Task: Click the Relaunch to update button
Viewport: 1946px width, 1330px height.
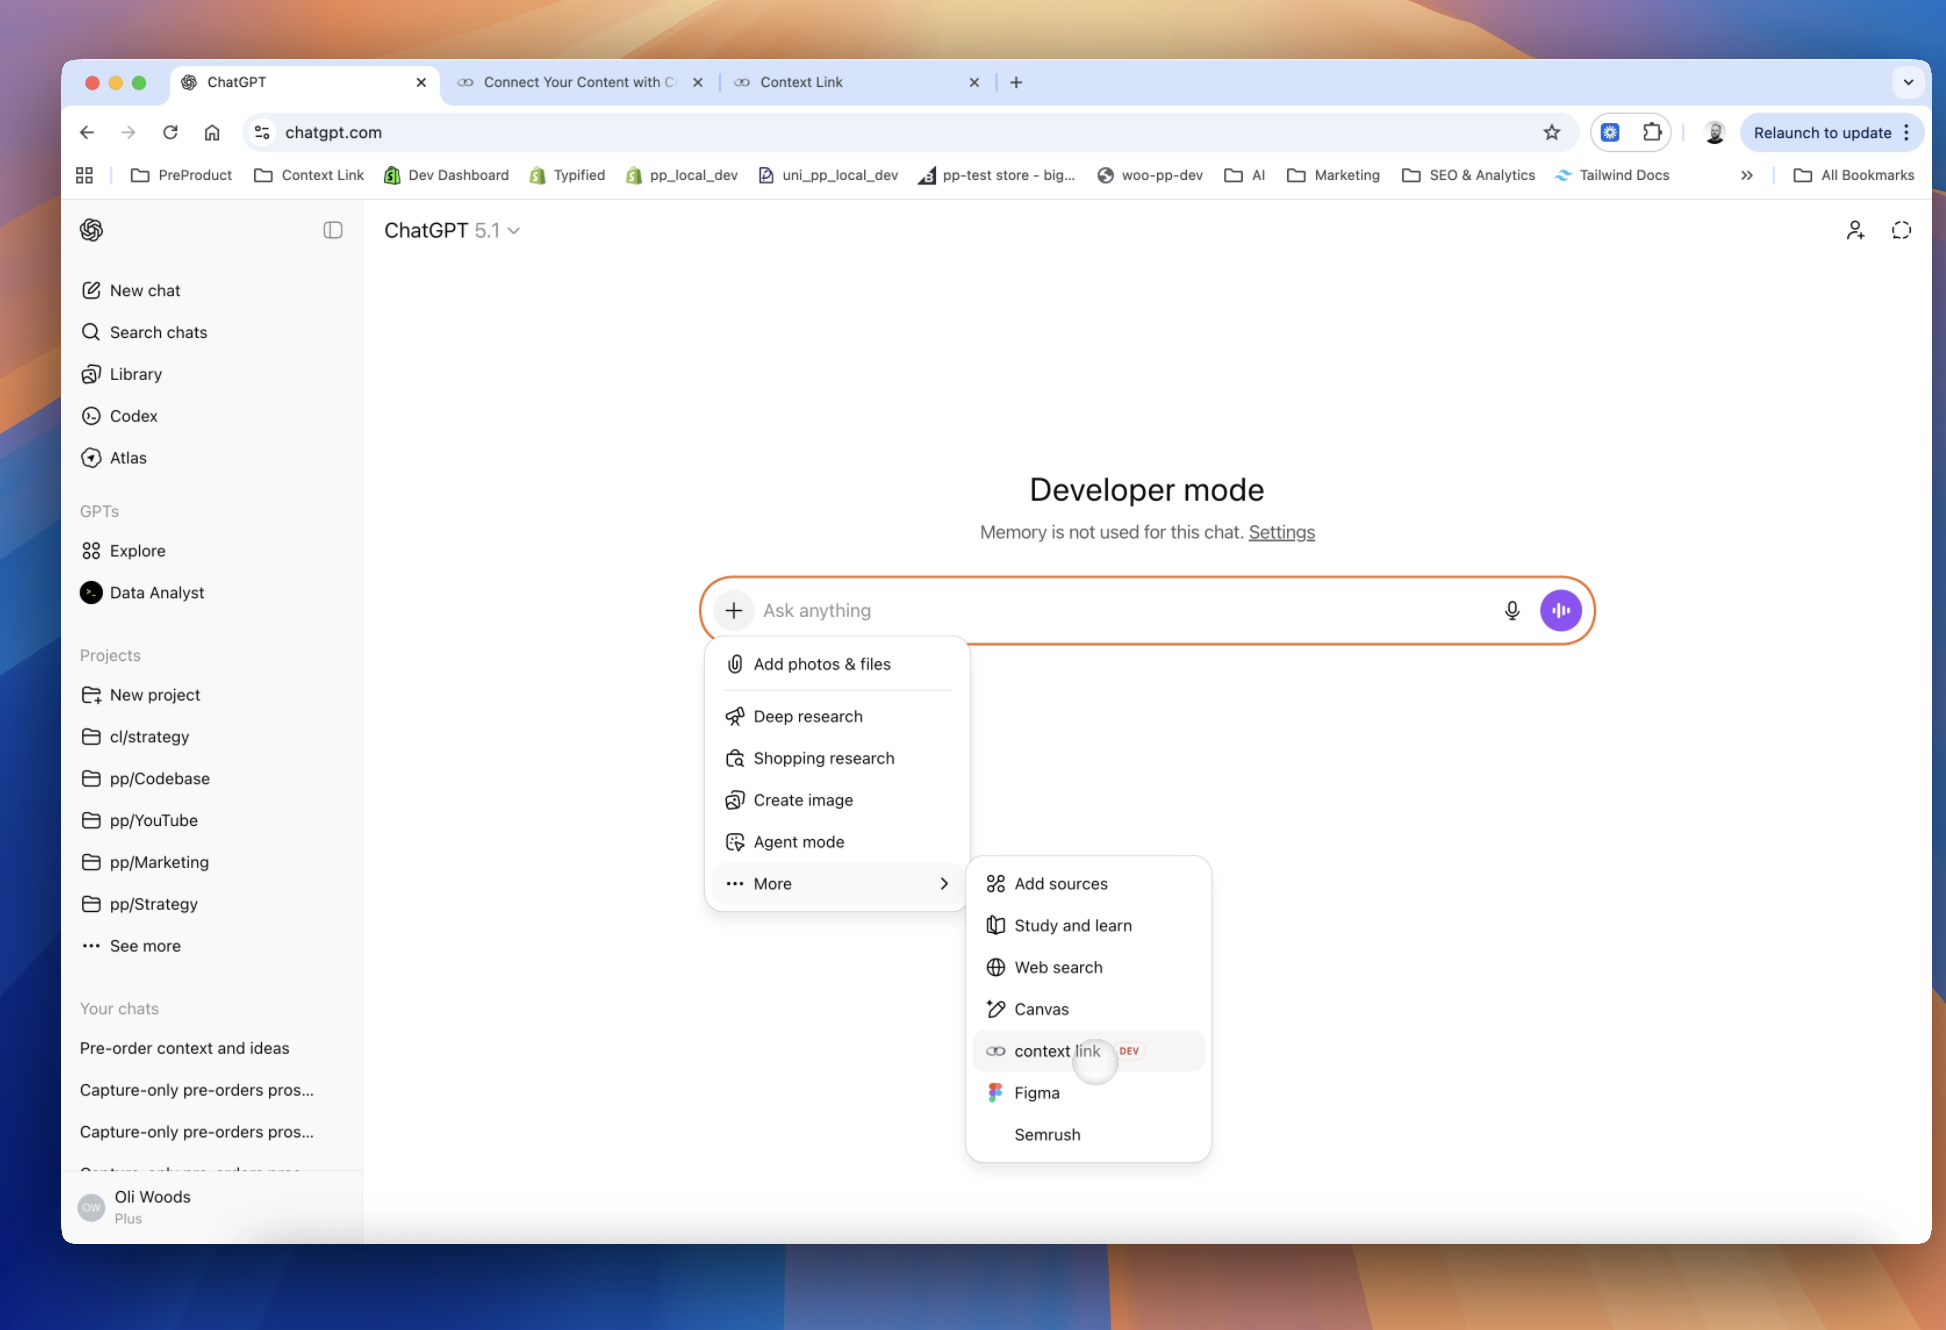Action: point(1824,132)
